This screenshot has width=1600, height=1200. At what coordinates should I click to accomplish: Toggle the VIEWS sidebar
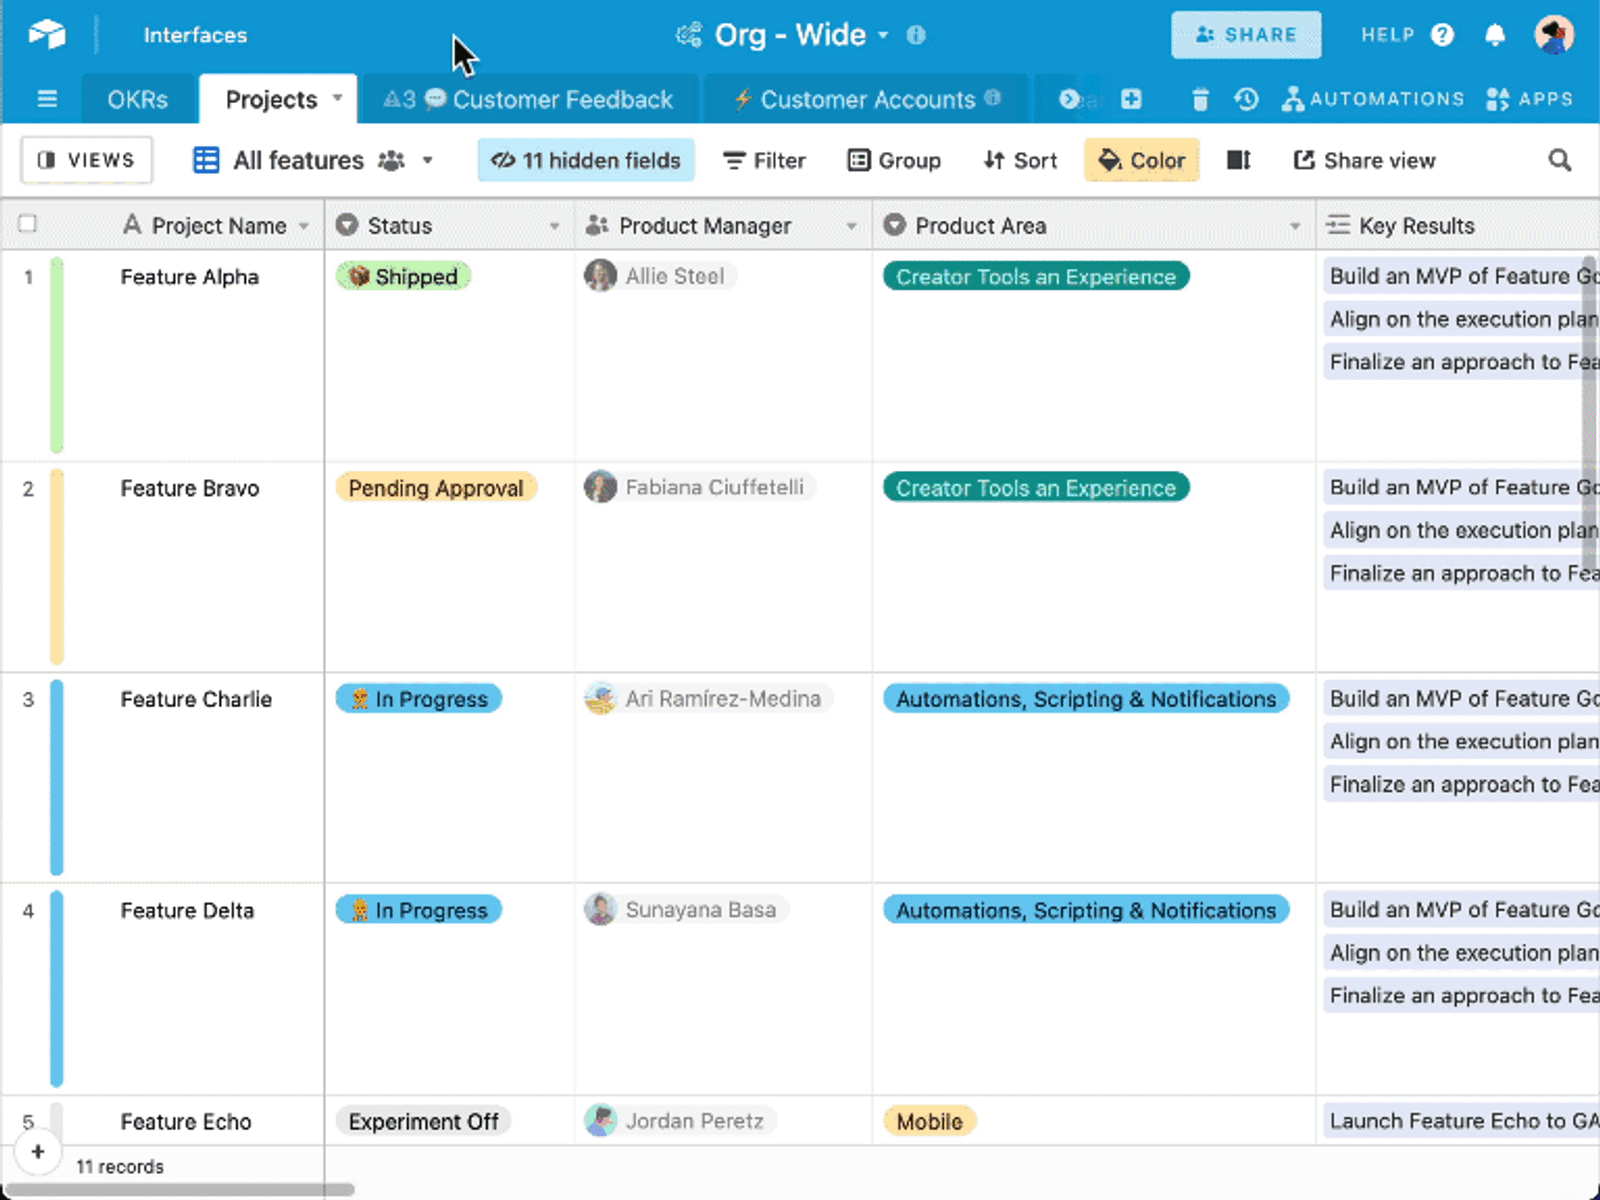coord(87,160)
